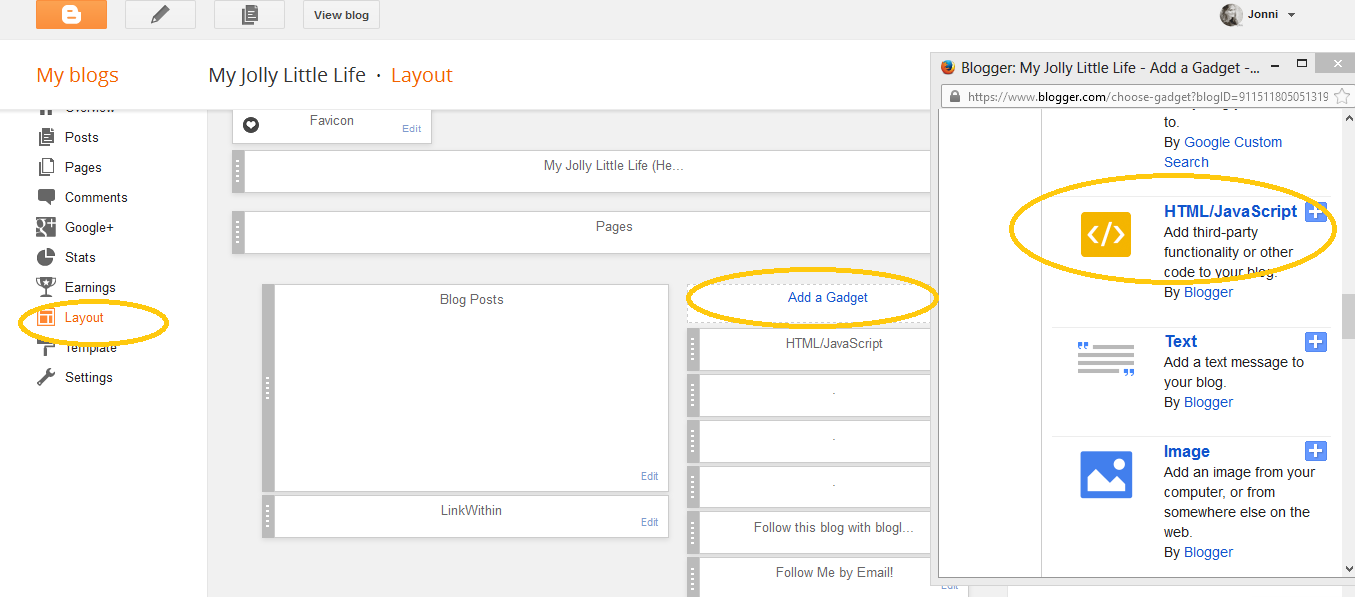The height and width of the screenshot is (597, 1355).
Task: Select the pencil new-post icon
Action: [160, 14]
